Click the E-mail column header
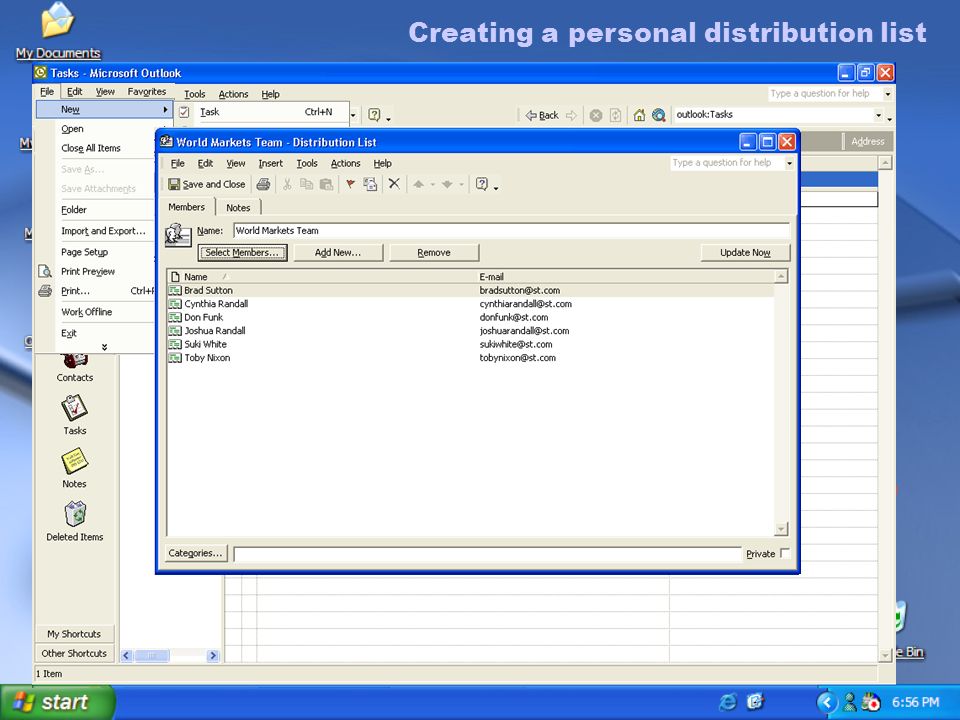Image resolution: width=960 pixels, height=720 pixels. coord(626,277)
